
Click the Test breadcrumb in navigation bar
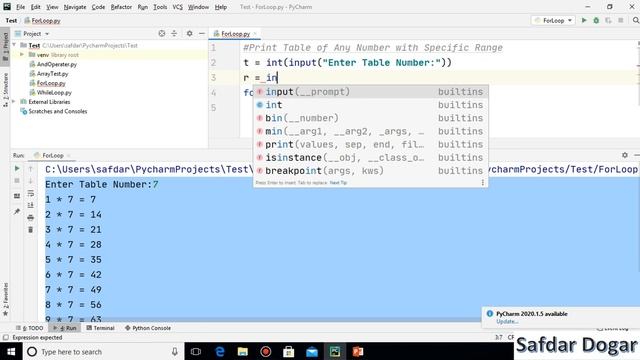point(11,20)
